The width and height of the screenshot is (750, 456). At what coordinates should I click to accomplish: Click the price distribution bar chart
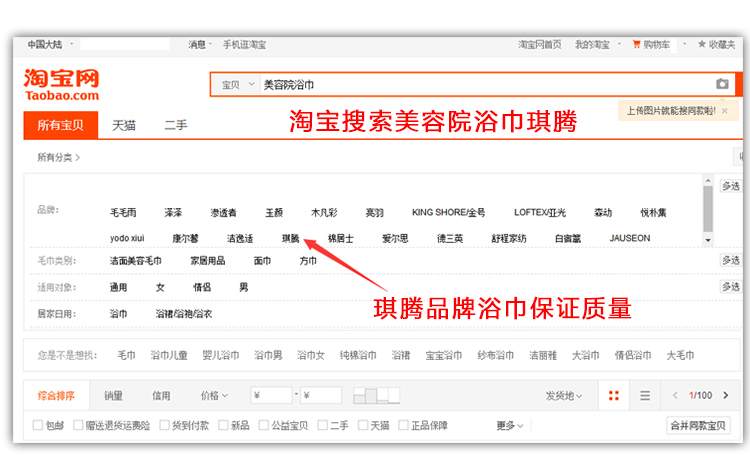click(x=376, y=395)
